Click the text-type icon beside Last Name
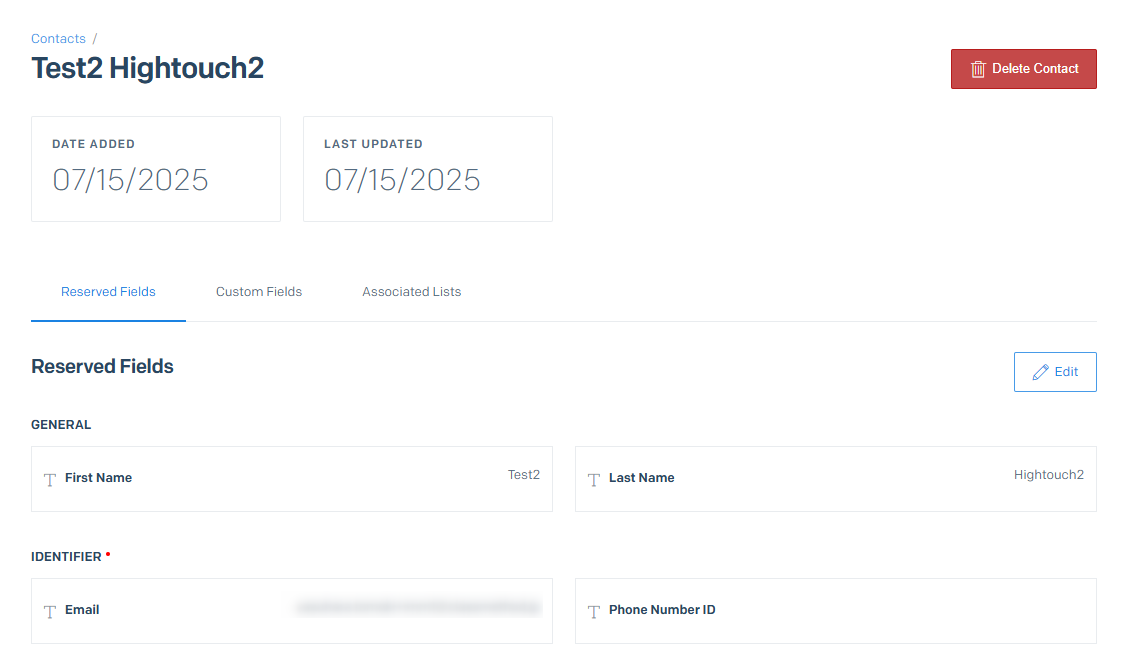The image size is (1128, 646). click(593, 480)
